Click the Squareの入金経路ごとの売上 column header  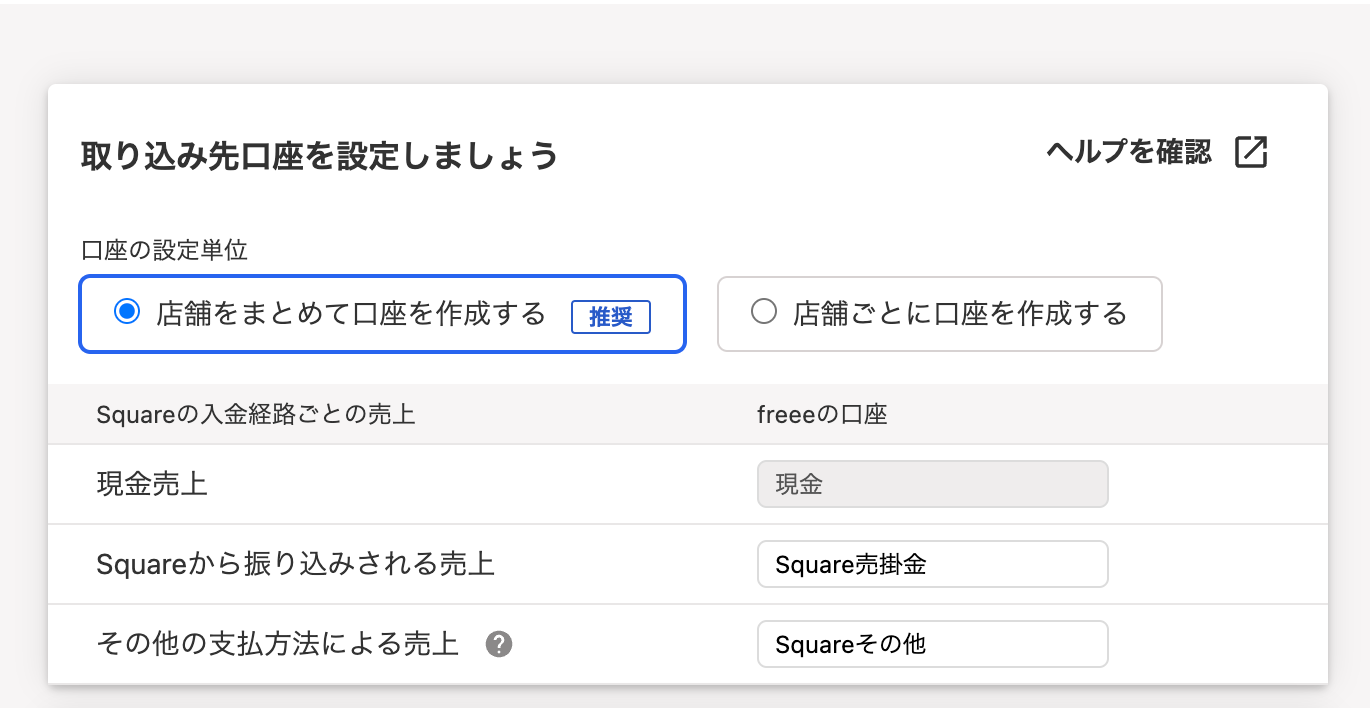coord(256,414)
